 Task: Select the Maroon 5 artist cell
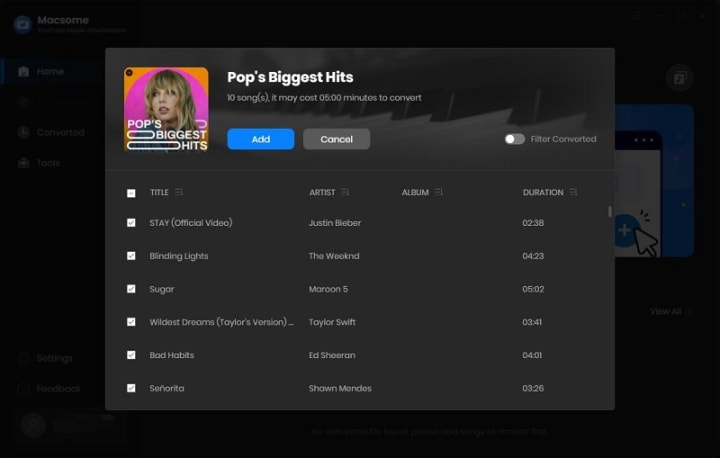pyautogui.click(x=328, y=289)
